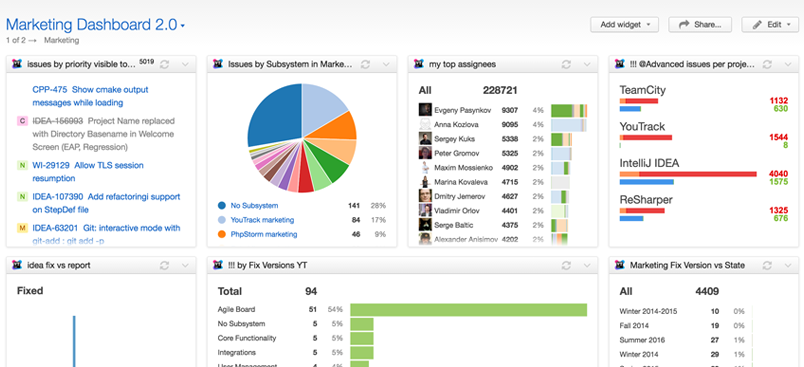Viewport: 804px width, 367px height.
Task: Refresh the by Fix Versions YT widget
Action: (x=567, y=265)
